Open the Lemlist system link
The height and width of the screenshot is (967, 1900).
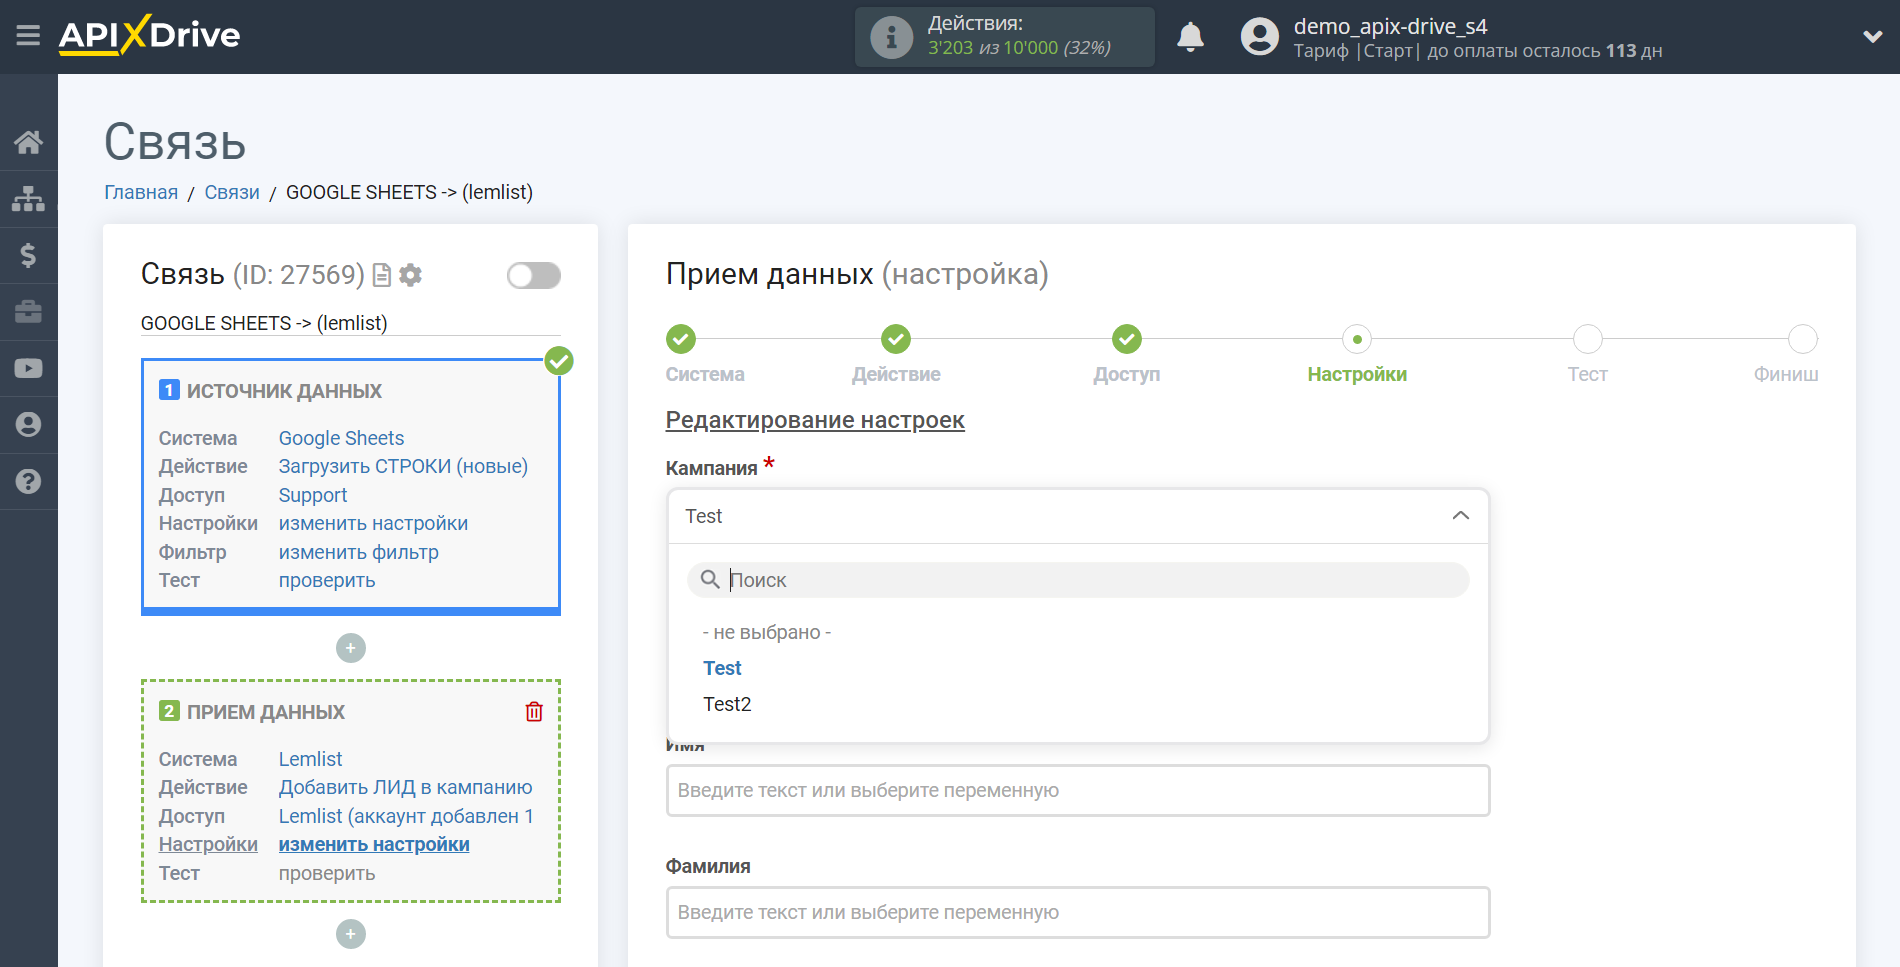tap(310, 759)
